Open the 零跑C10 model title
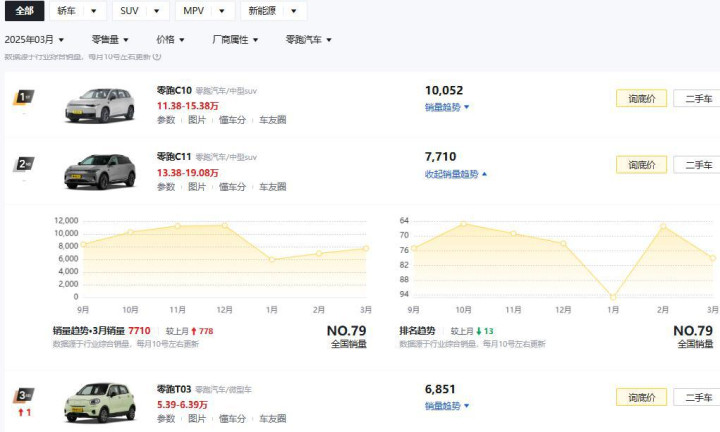The width and height of the screenshot is (720, 432). [x=174, y=90]
